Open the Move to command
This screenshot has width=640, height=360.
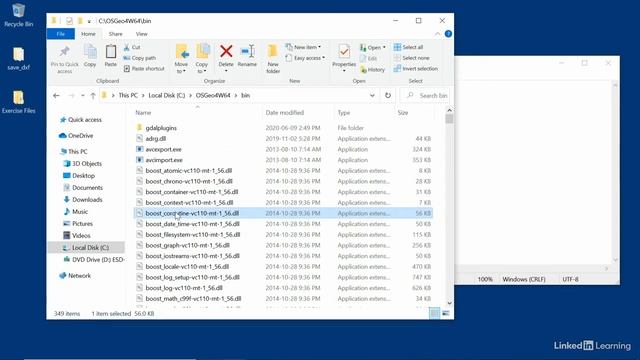181,59
